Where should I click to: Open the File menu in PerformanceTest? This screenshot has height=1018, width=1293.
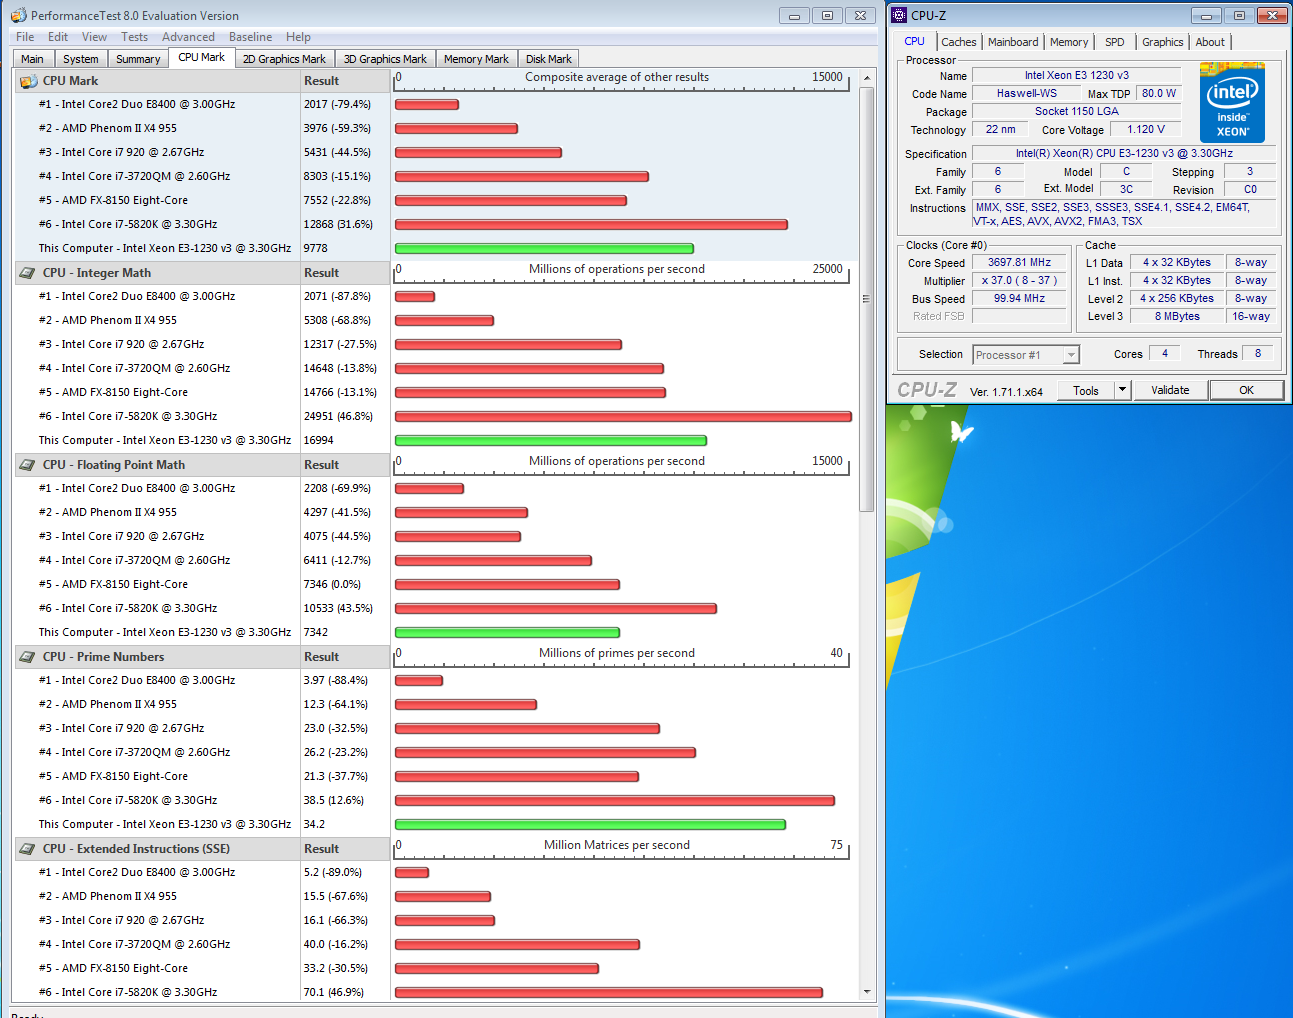(25, 37)
